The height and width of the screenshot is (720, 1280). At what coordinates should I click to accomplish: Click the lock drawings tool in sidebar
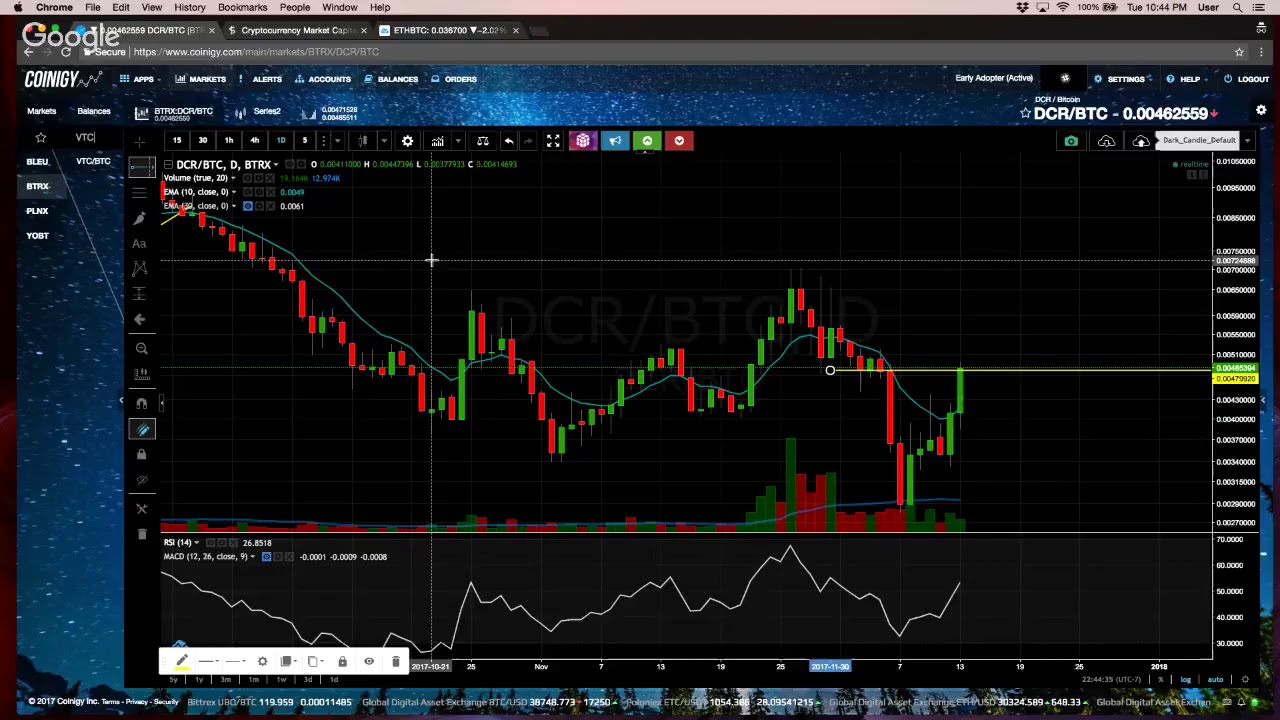pyautogui.click(x=141, y=454)
